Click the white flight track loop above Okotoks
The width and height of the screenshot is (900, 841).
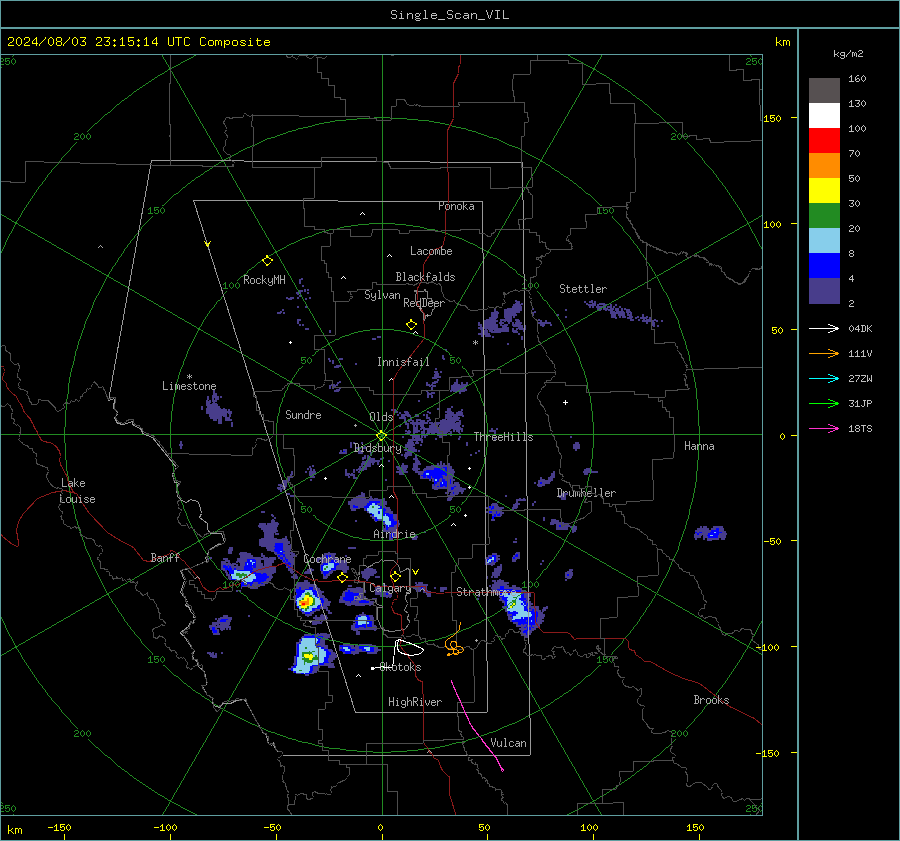[409, 648]
